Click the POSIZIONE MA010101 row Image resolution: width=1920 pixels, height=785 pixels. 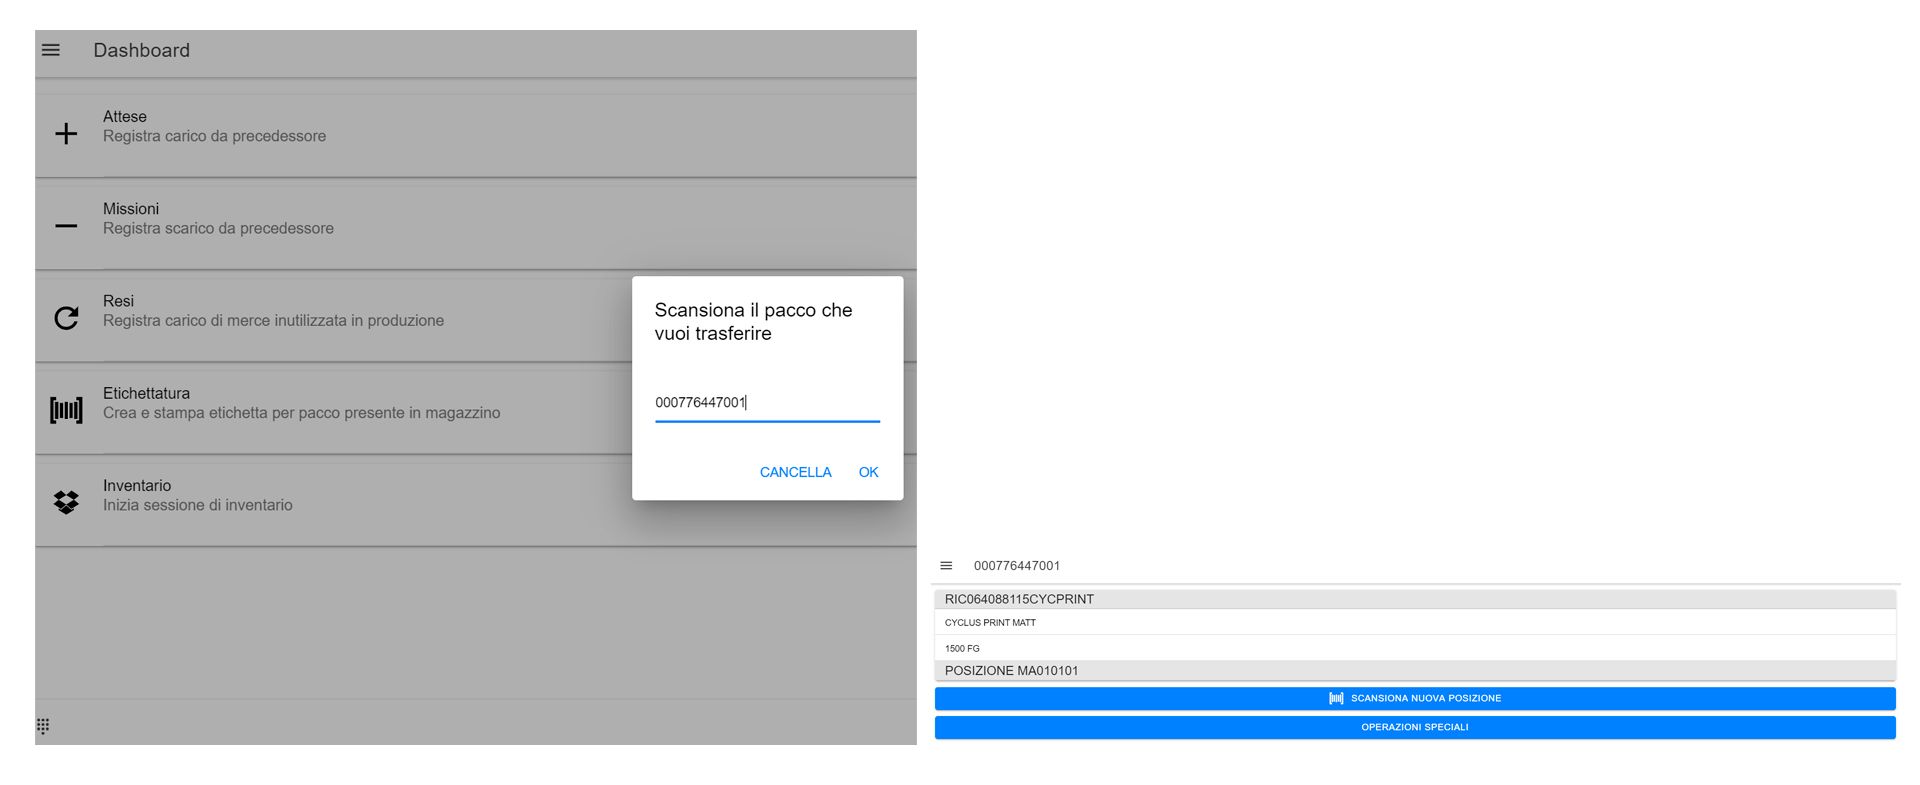pyautogui.click(x=1415, y=671)
